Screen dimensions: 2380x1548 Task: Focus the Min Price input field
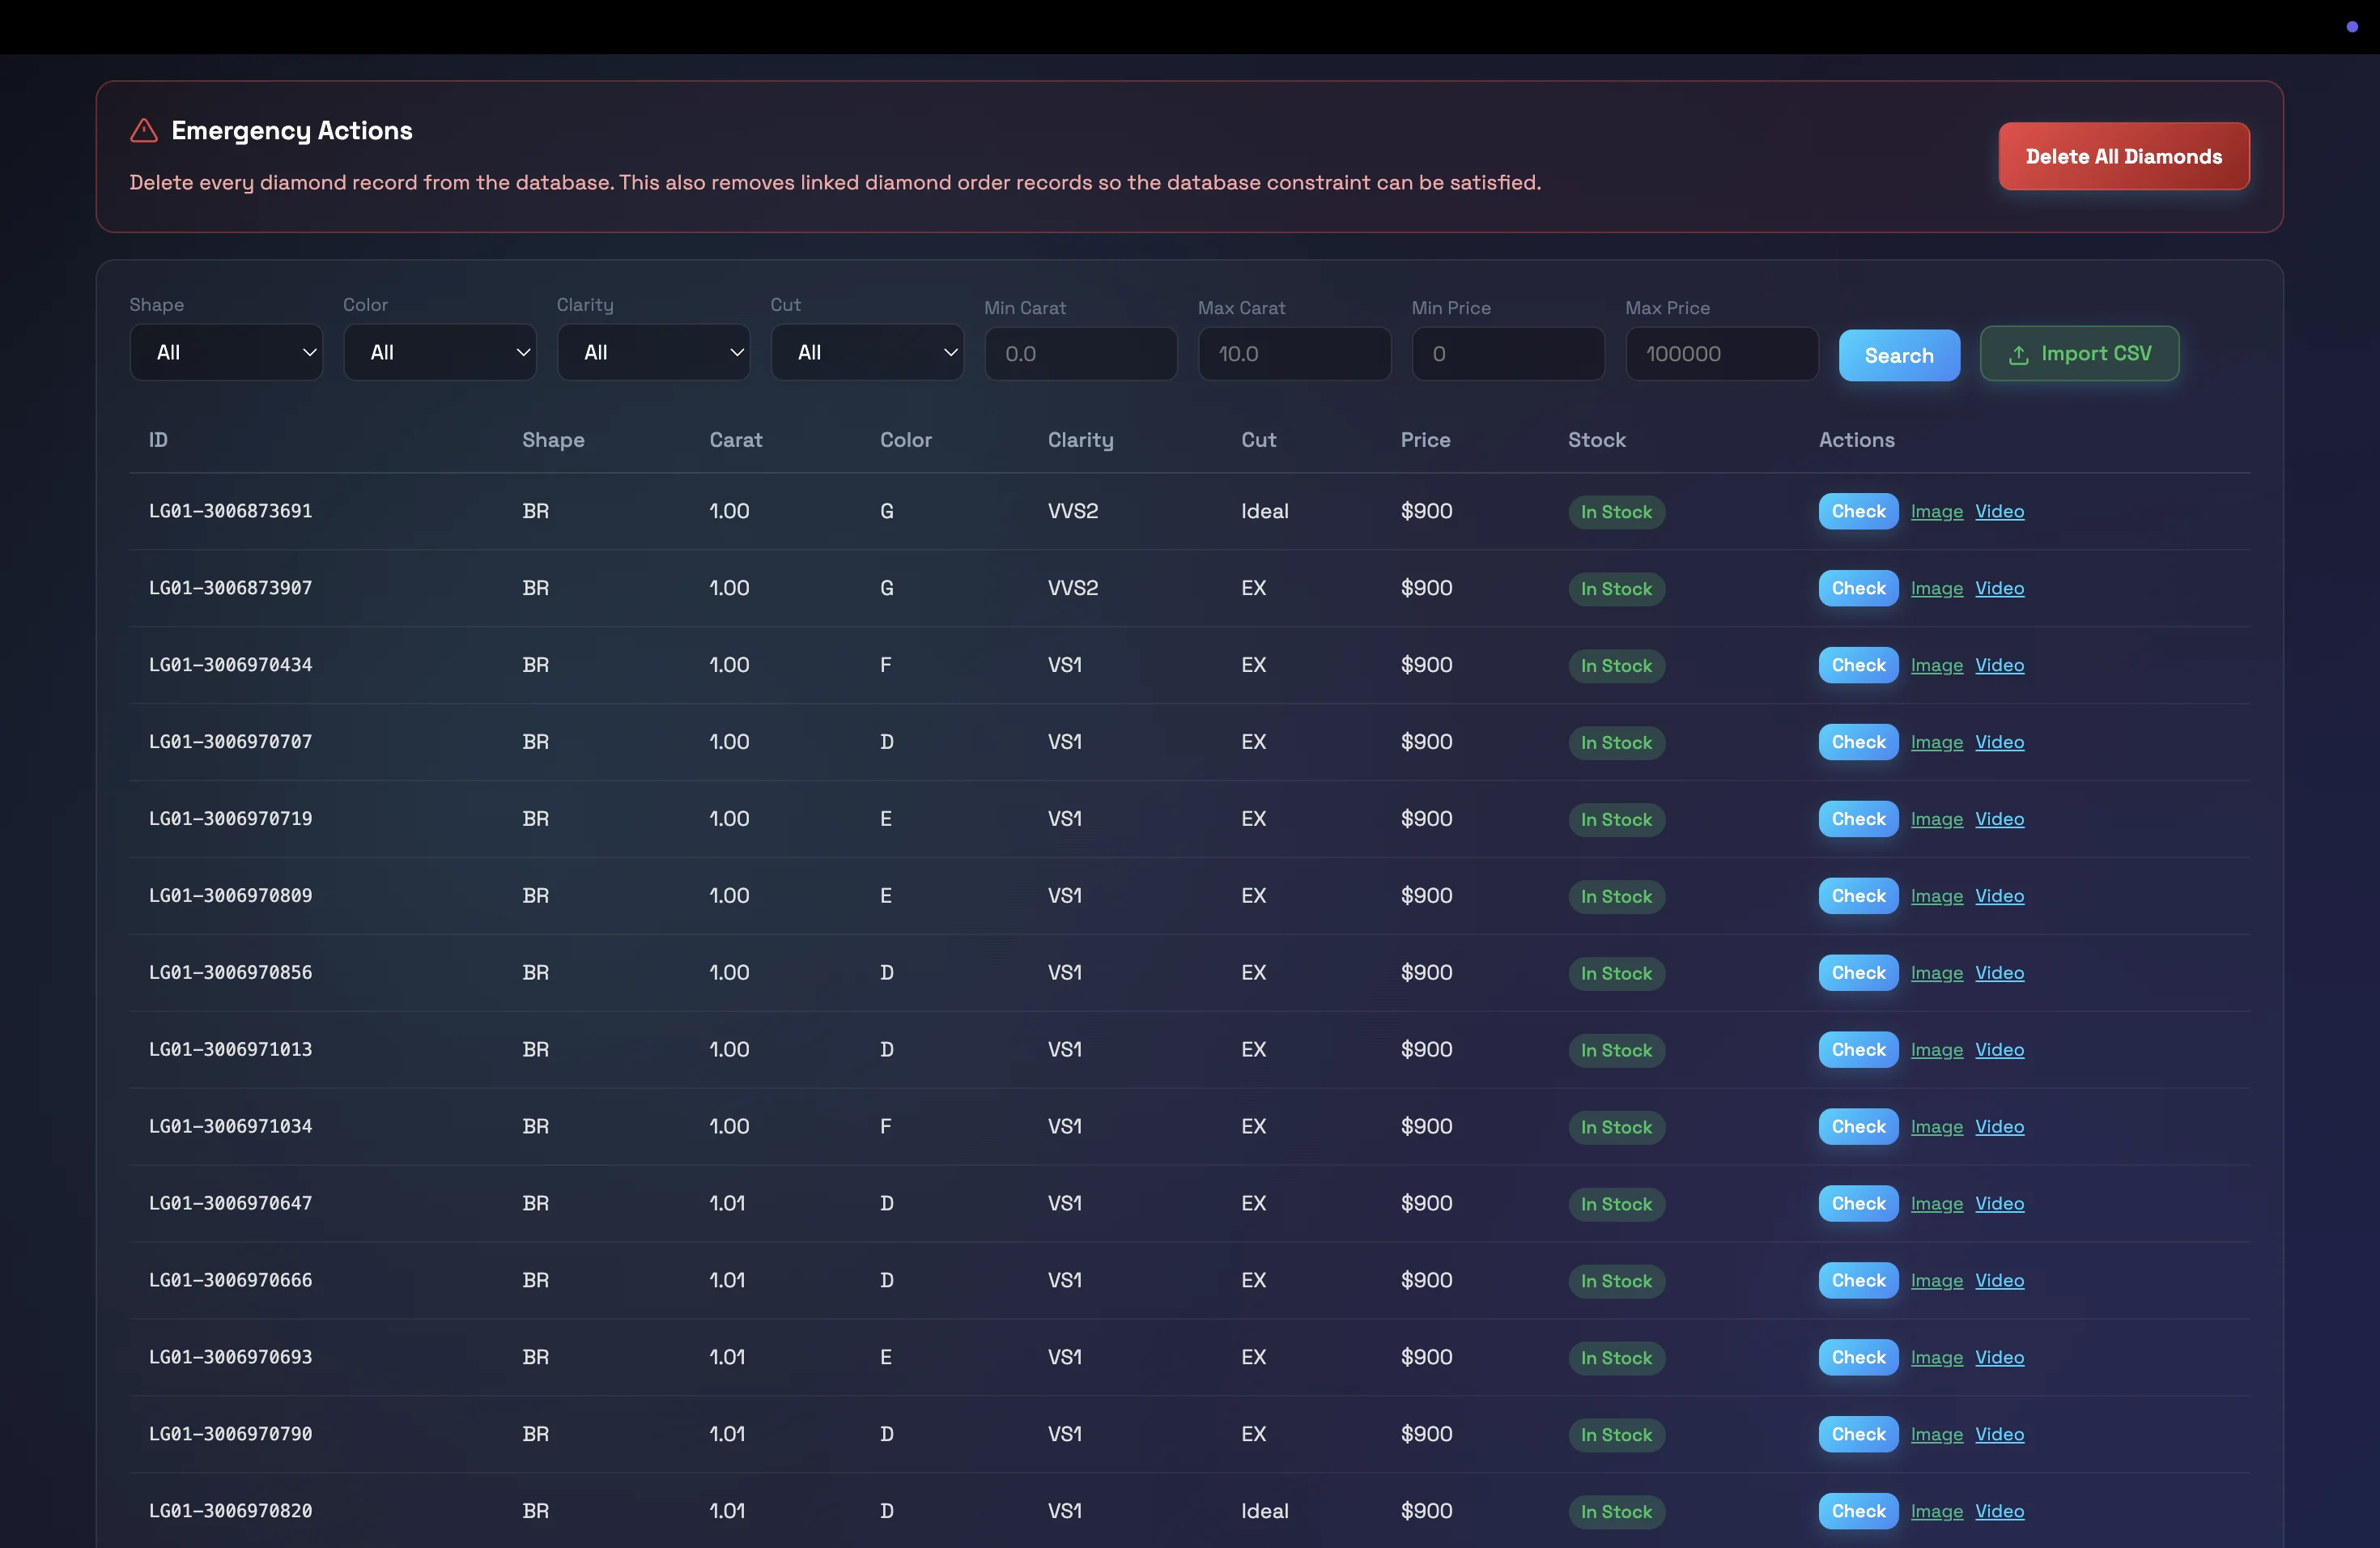(1508, 354)
